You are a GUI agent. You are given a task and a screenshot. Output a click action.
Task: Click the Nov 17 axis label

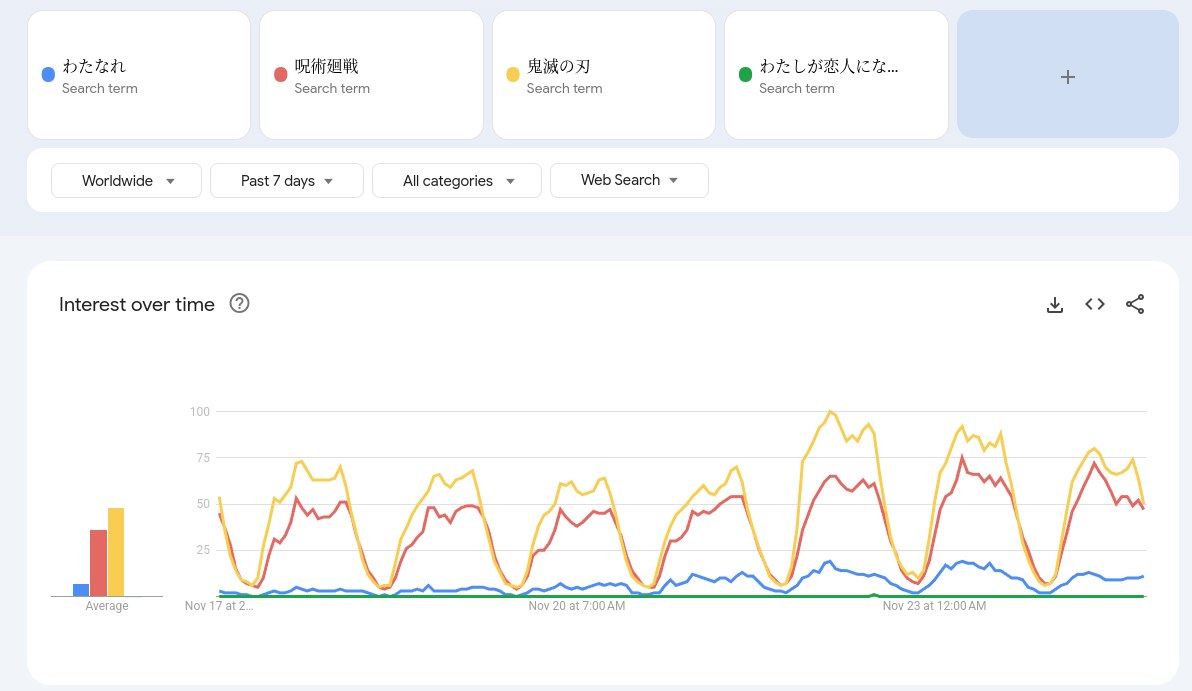click(x=219, y=606)
